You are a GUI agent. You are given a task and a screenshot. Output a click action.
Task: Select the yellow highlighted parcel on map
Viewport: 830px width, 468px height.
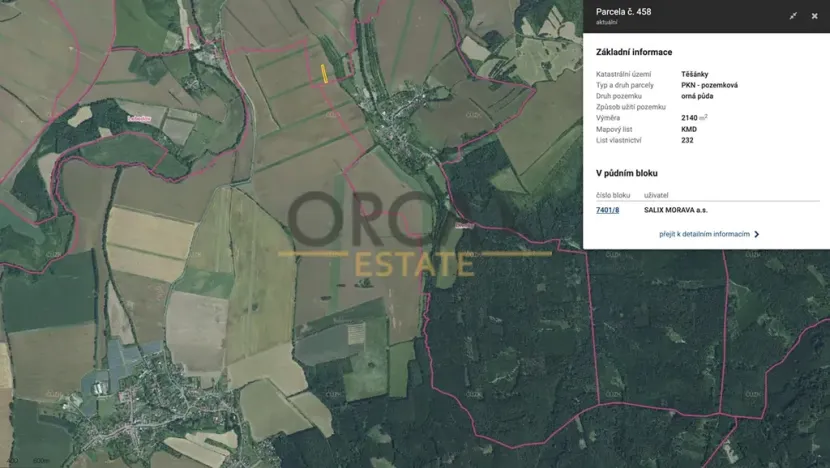(x=324, y=75)
